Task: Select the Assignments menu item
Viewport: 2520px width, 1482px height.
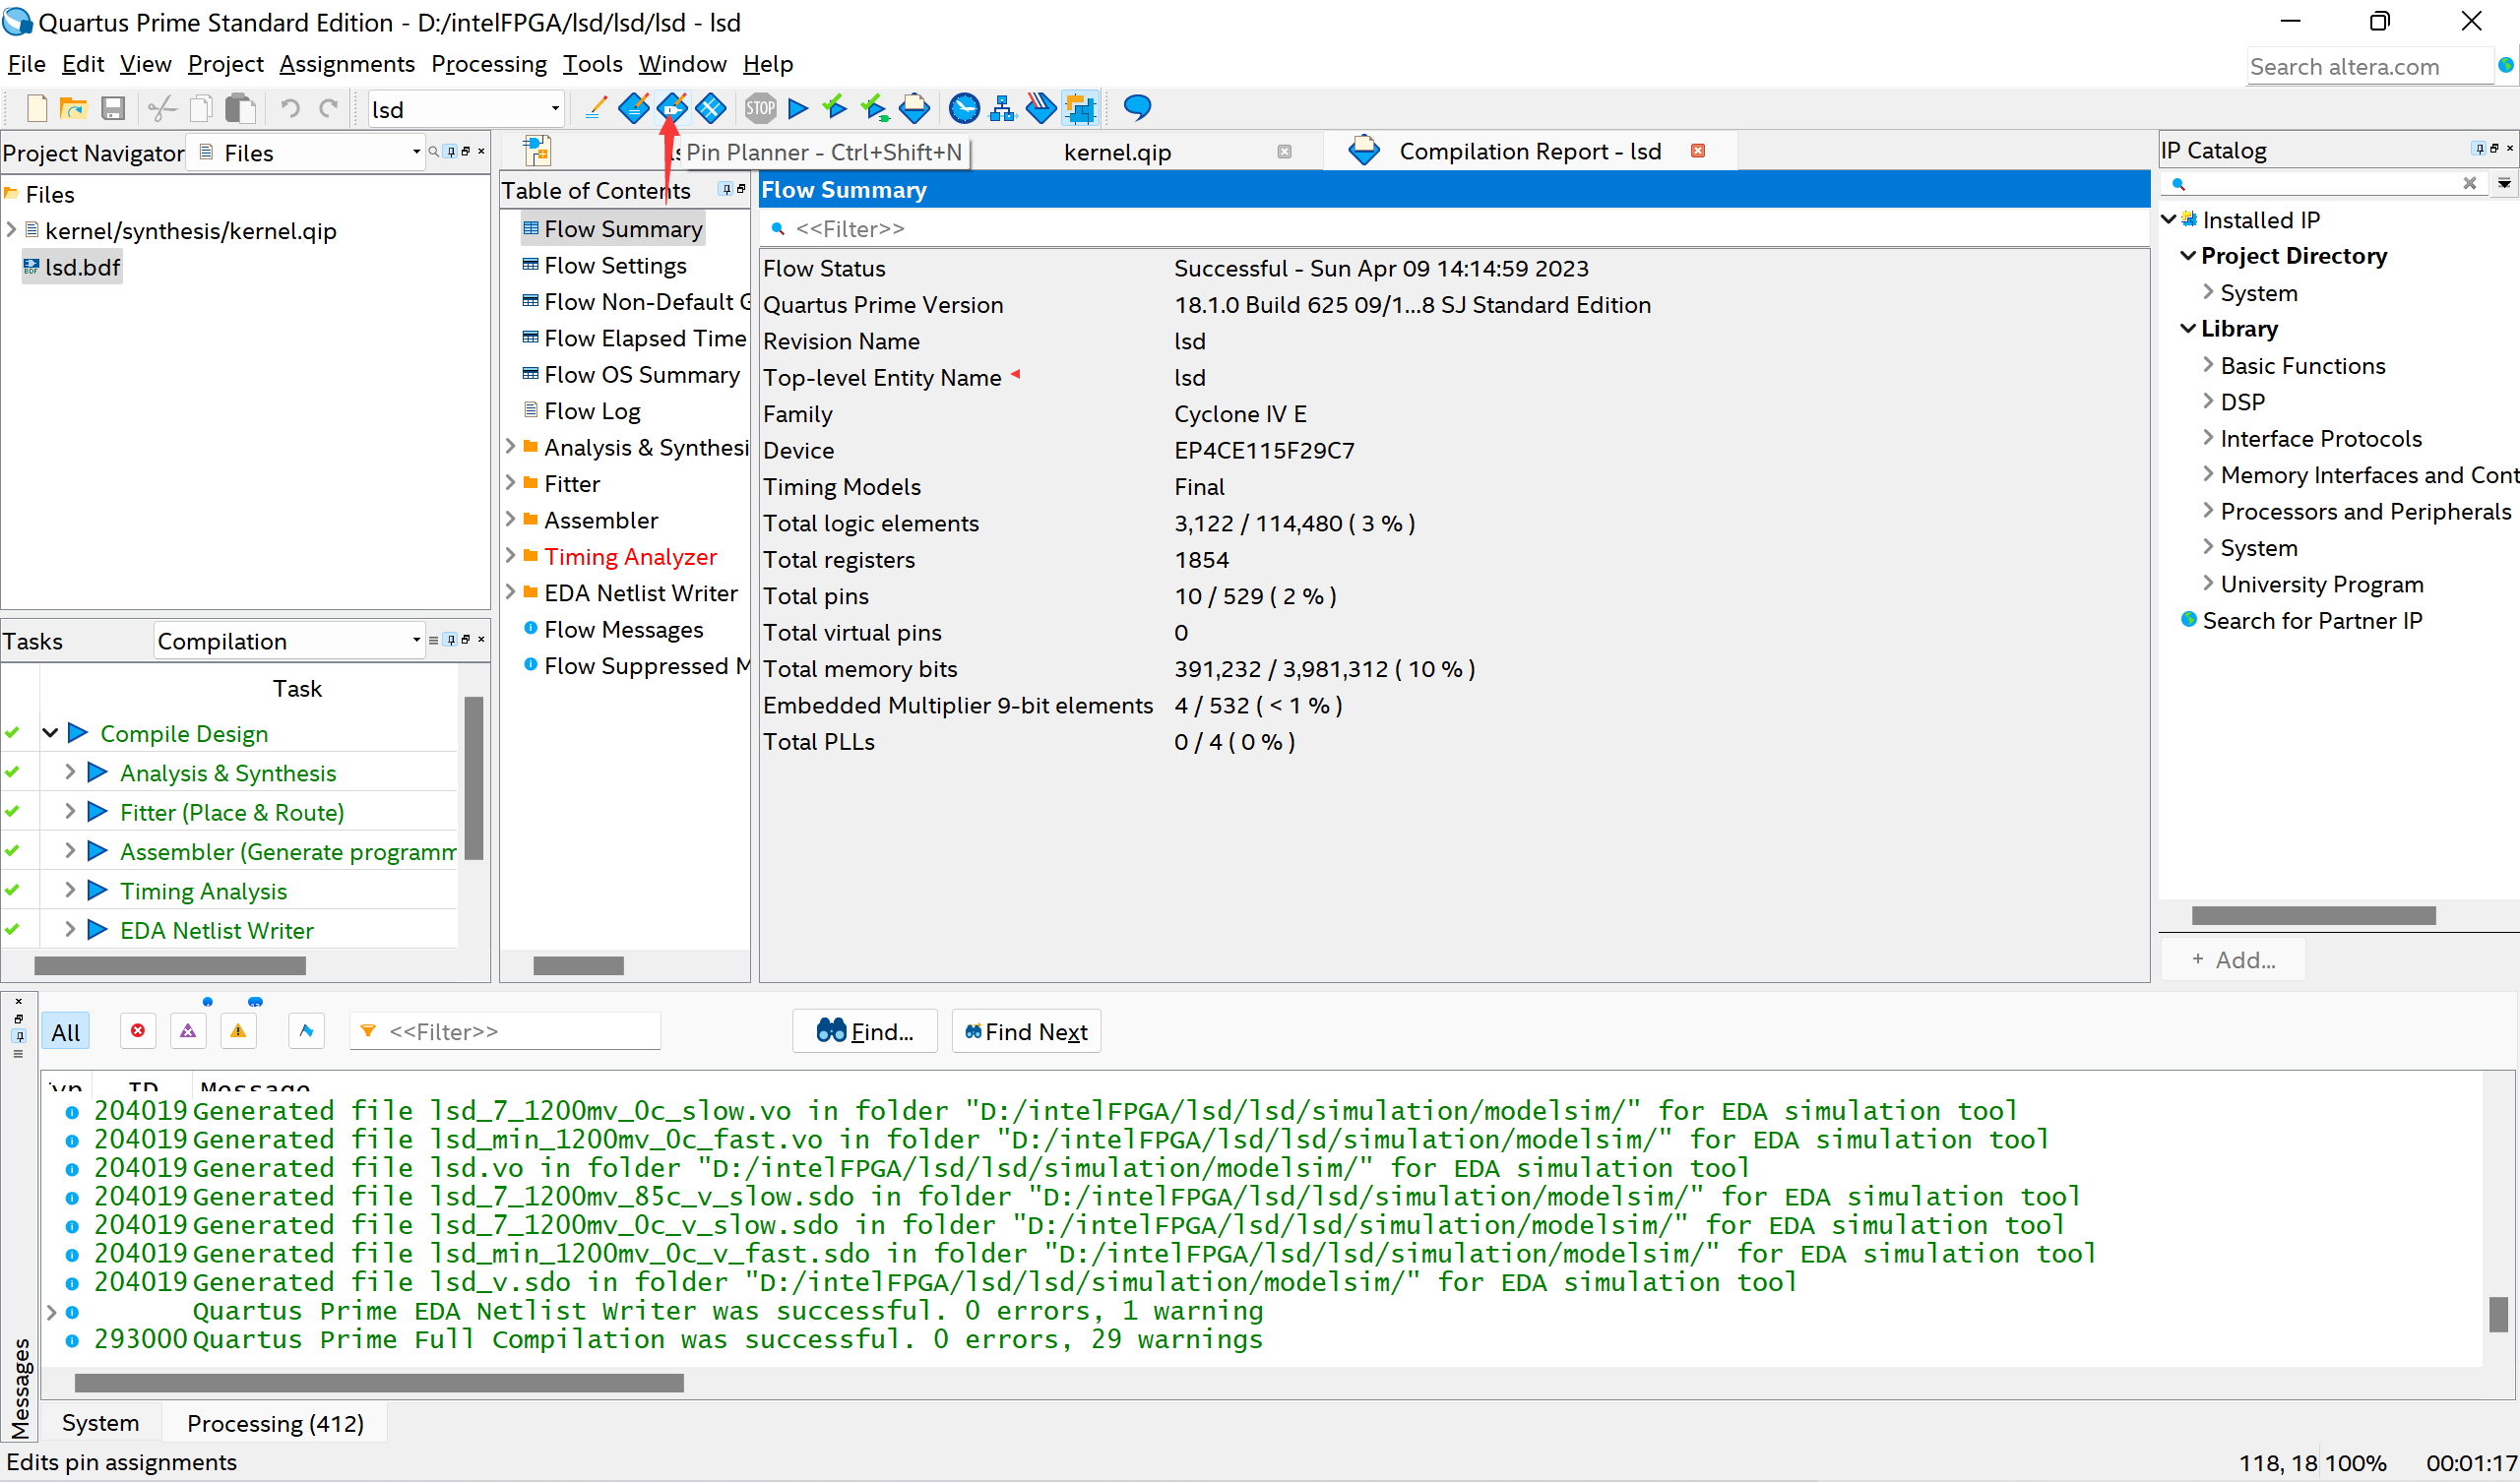Action: pos(346,64)
